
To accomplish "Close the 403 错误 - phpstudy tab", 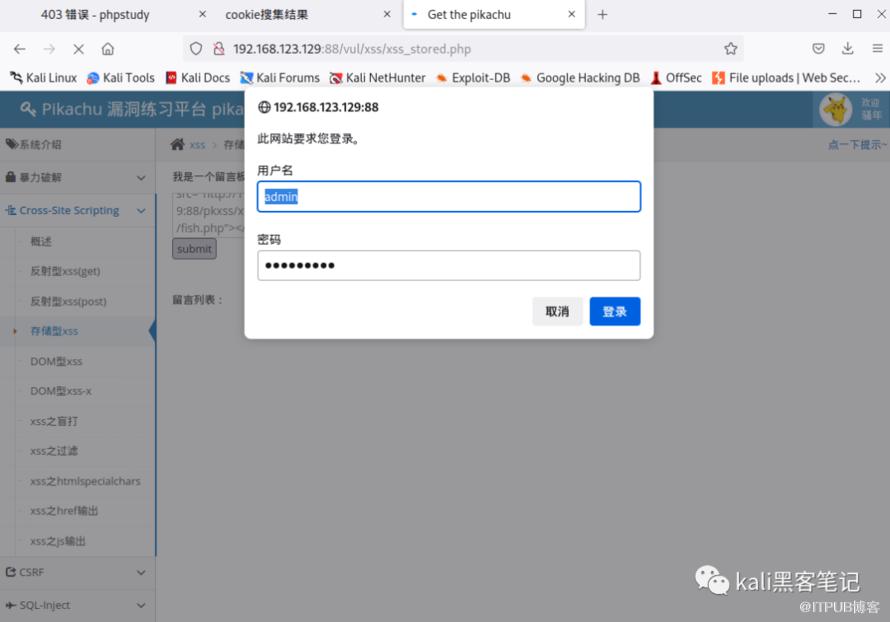I will point(203,14).
